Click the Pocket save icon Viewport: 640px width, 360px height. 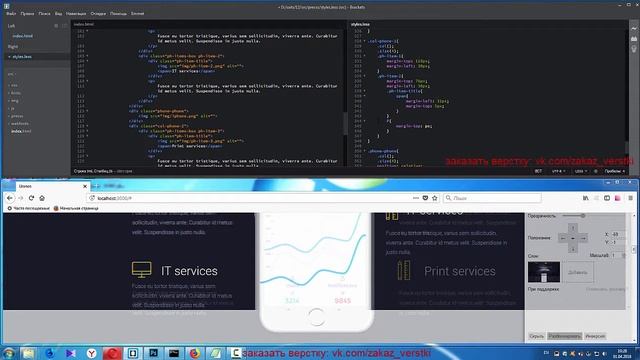pos(425,198)
